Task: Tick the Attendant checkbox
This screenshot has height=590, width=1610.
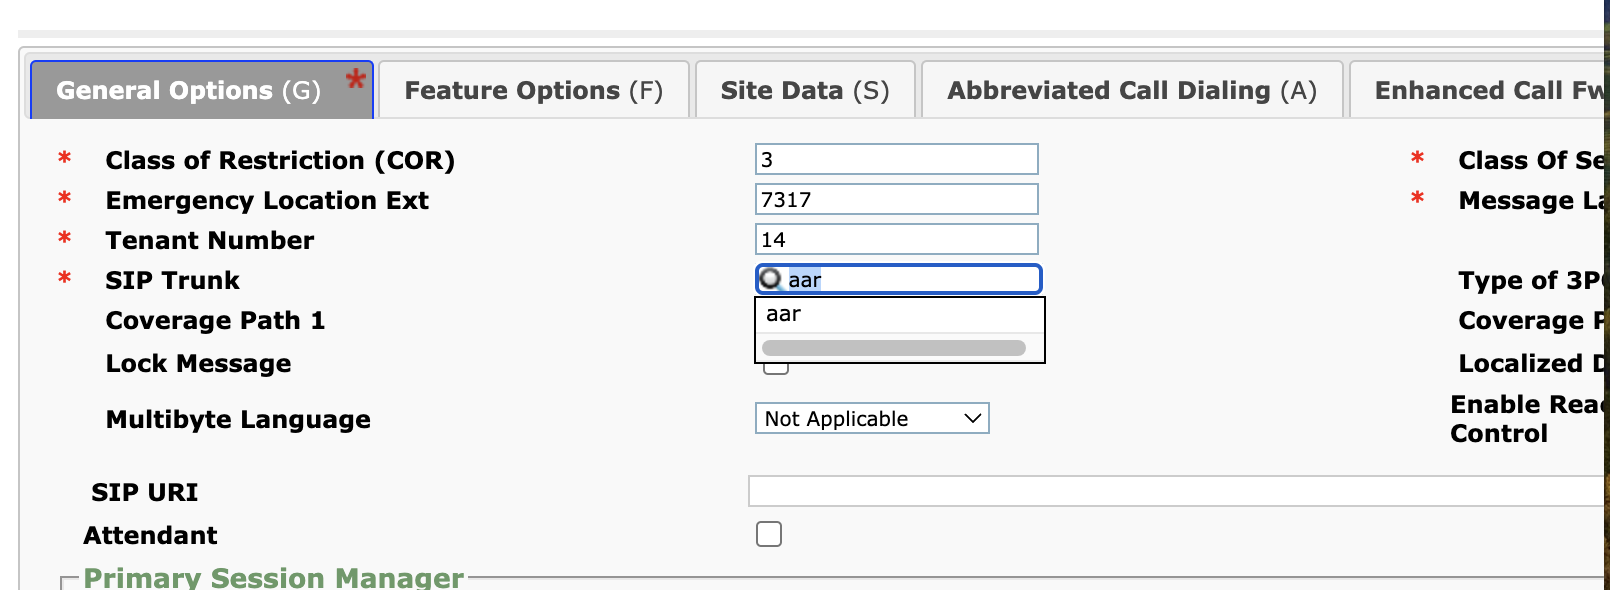Action: pos(769,534)
